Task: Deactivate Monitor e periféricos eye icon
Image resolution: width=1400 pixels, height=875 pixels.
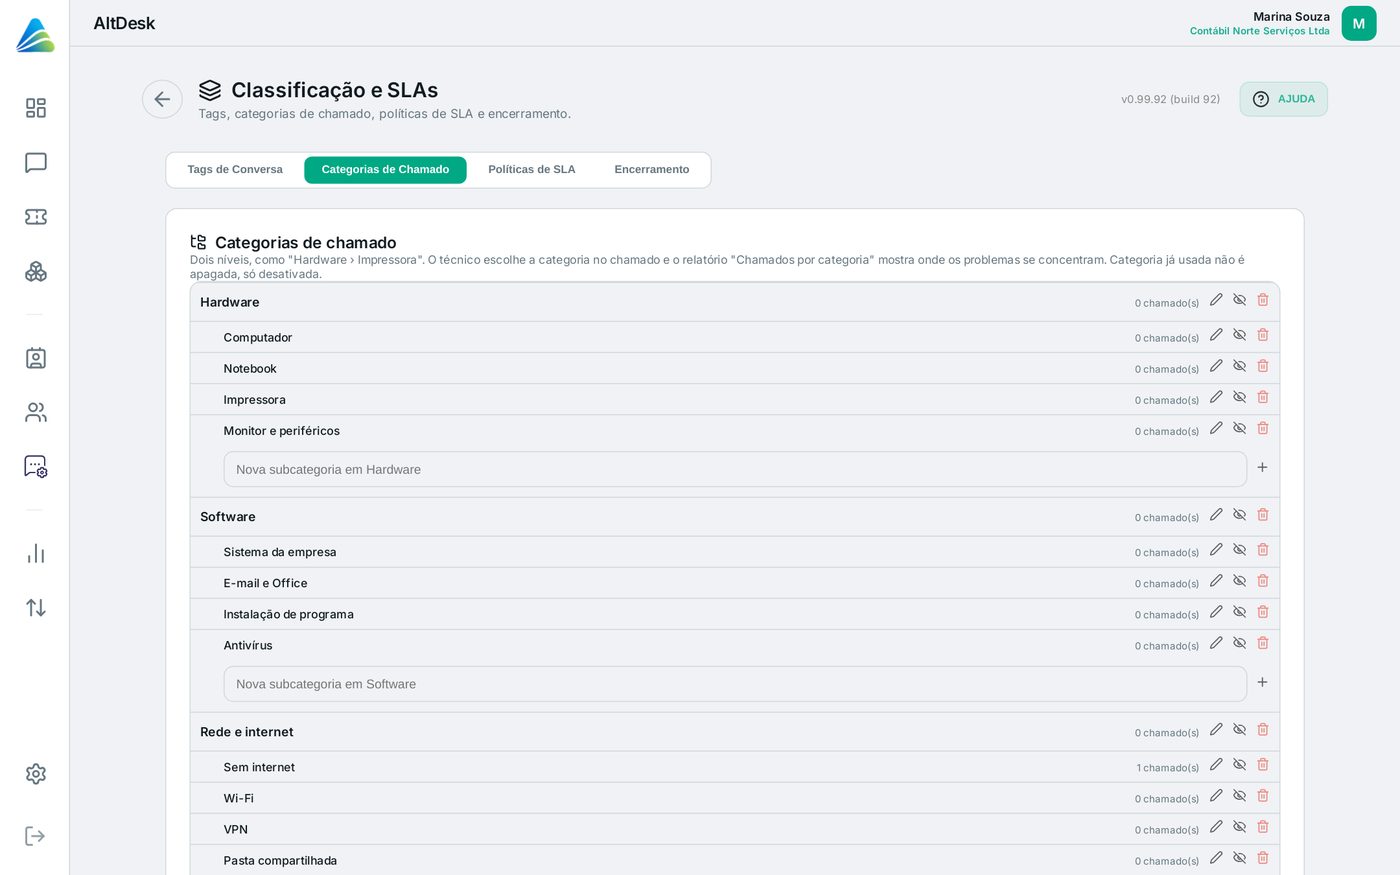Action: 1239,428
